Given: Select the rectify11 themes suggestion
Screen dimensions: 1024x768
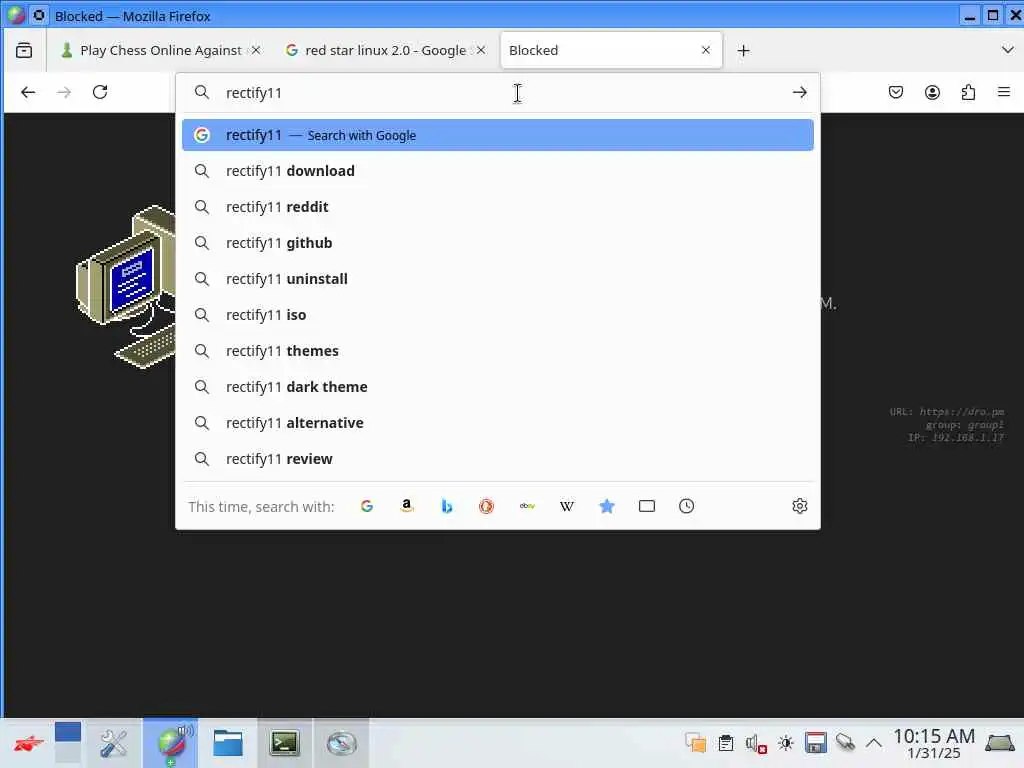Looking at the screenshot, I should pos(498,351).
